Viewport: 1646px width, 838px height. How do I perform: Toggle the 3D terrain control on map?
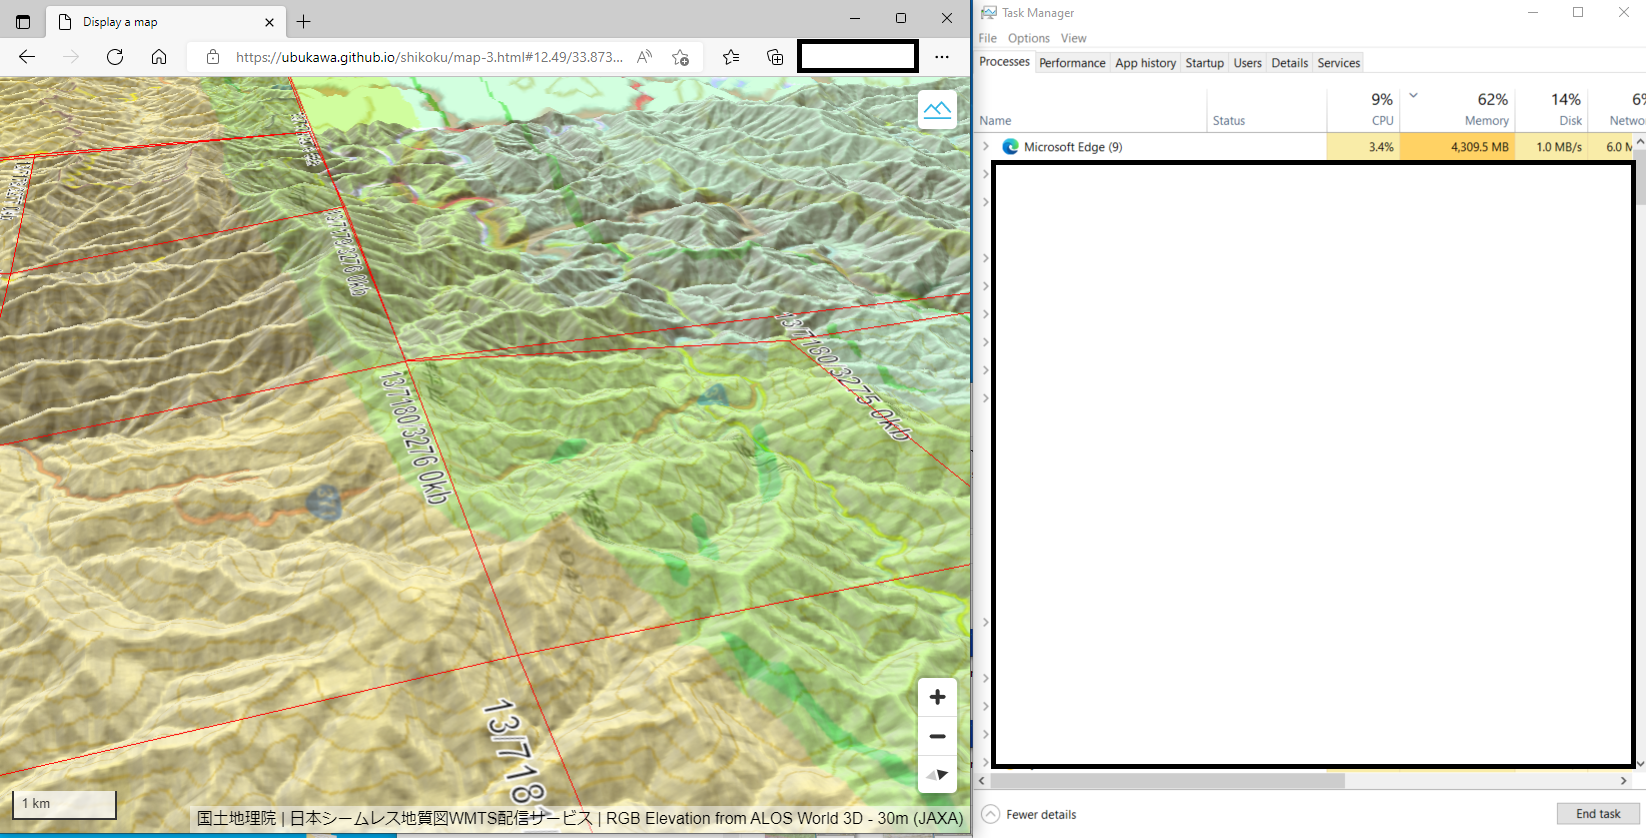pyautogui.click(x=937, y=110)
